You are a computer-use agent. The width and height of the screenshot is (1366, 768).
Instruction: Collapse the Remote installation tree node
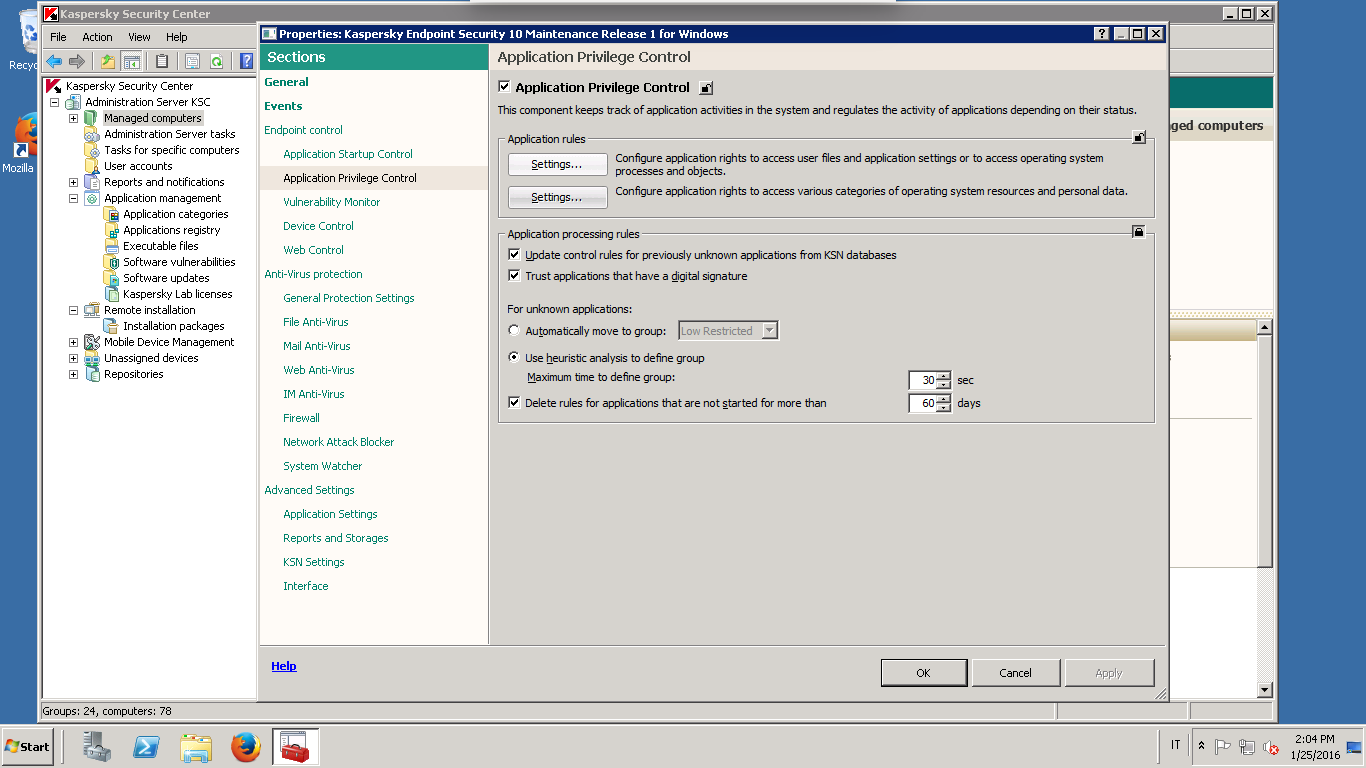[73, 310]
